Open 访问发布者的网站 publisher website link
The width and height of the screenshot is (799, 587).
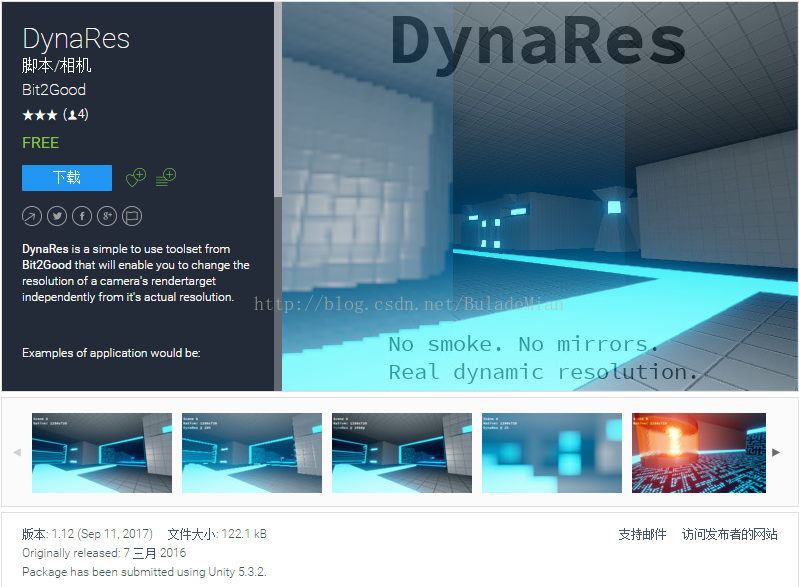click(729, 534)
